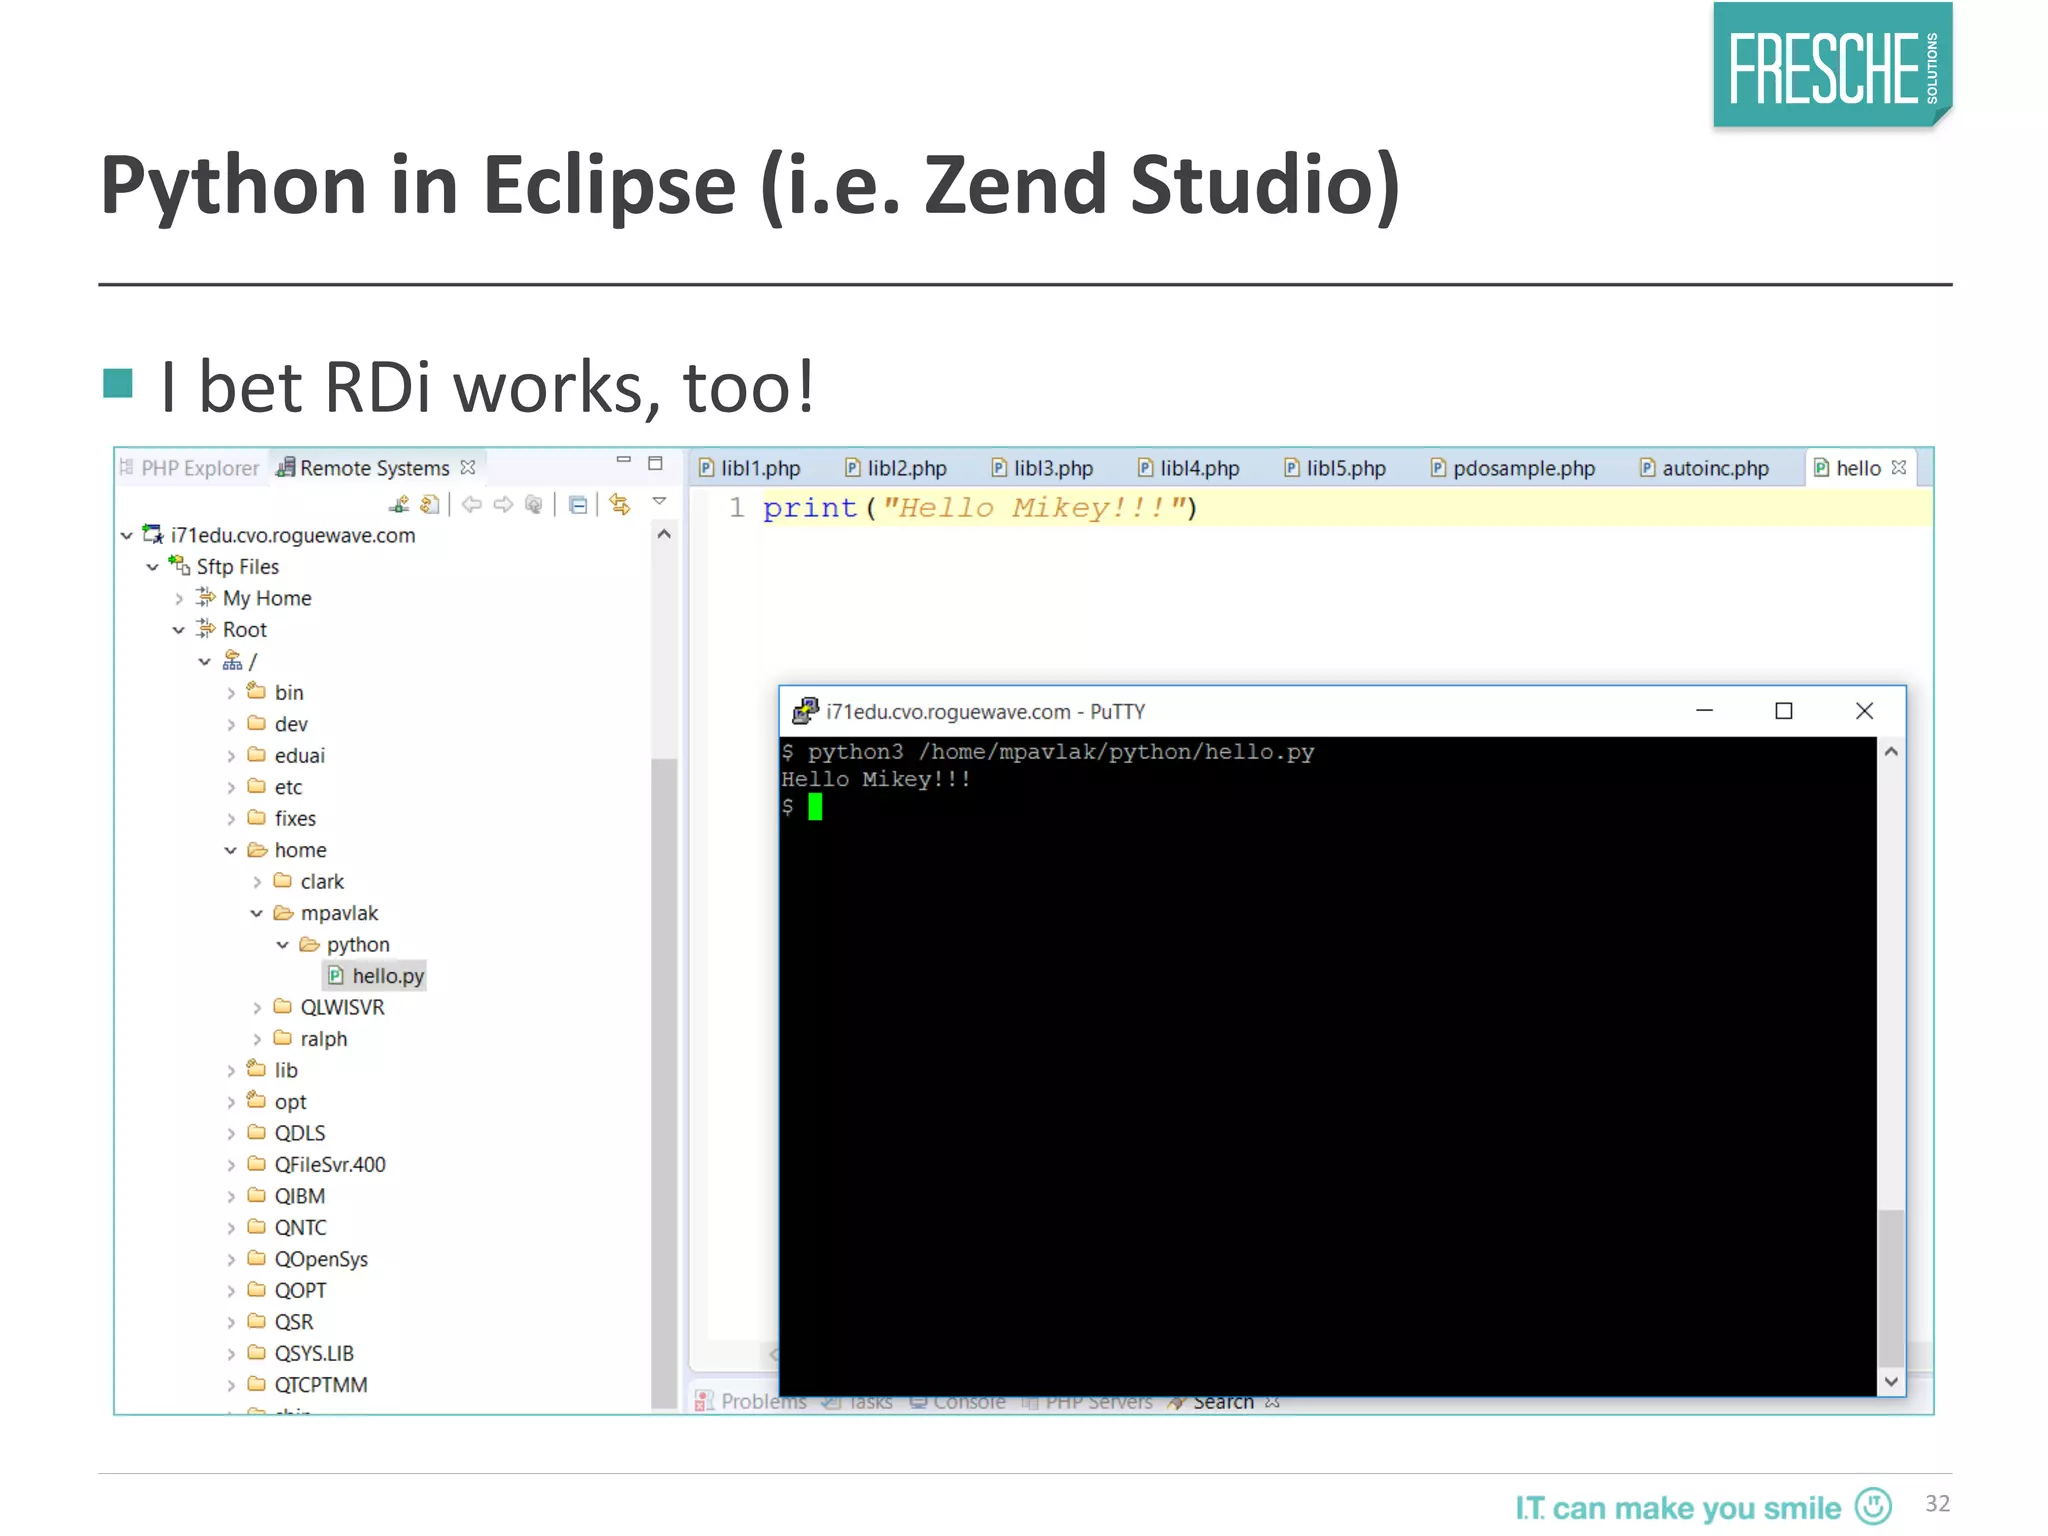
Task: Expand the dev folder arrow
Action: tap(231, 725)
